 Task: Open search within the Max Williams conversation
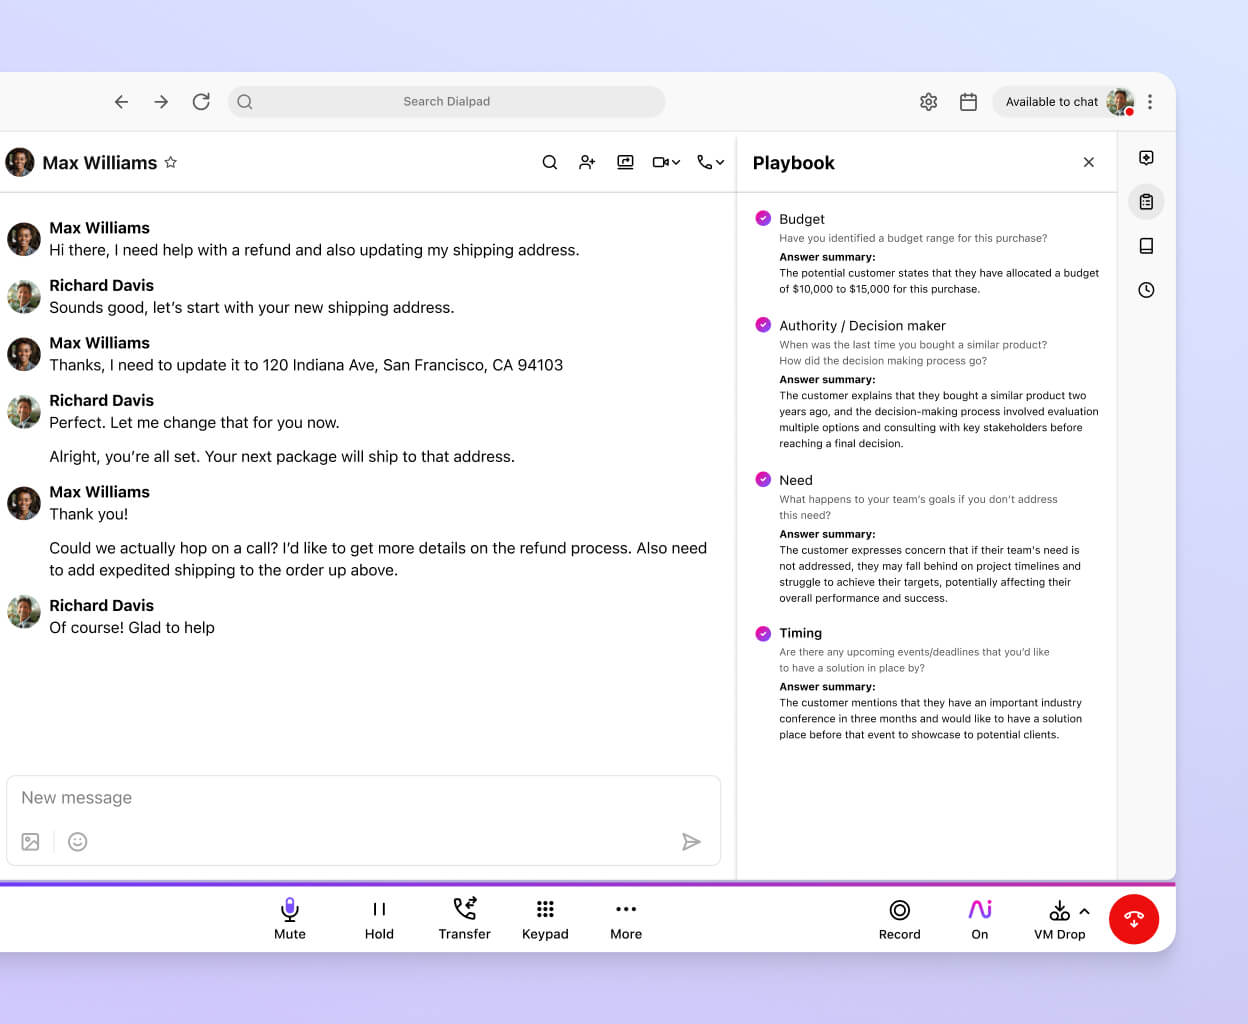(550, 162)
